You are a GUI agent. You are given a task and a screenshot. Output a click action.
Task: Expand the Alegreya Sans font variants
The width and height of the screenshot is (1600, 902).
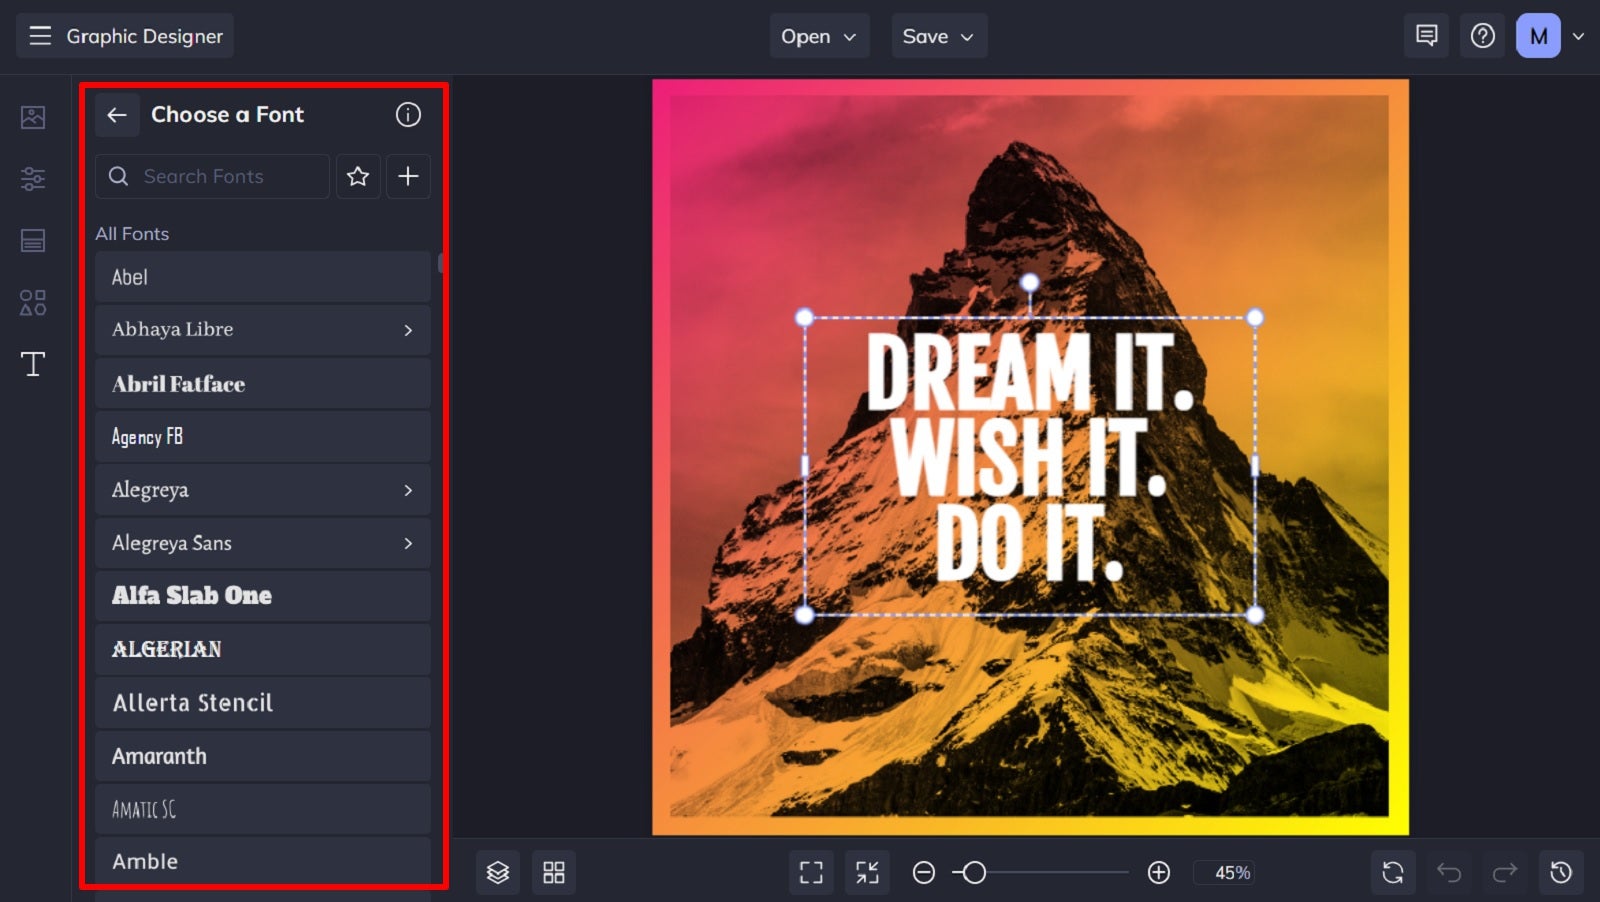click(x=408, y=543)
